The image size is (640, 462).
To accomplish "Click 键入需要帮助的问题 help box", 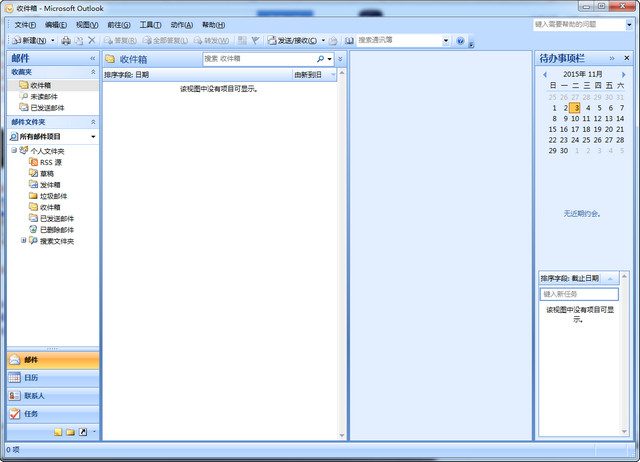I will pos(579,24).
